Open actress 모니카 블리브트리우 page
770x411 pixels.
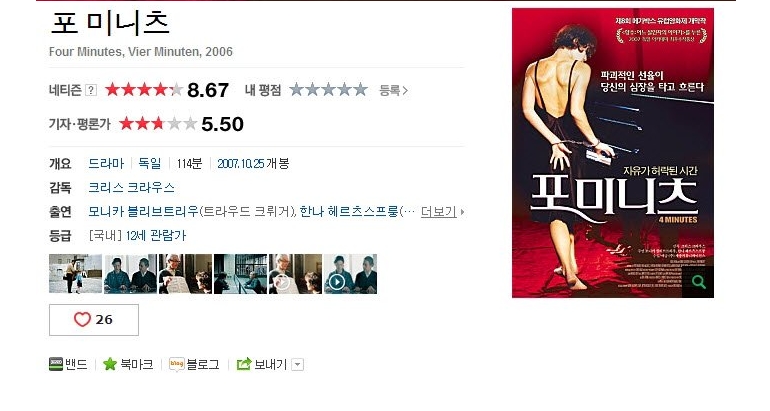(144, 212)
